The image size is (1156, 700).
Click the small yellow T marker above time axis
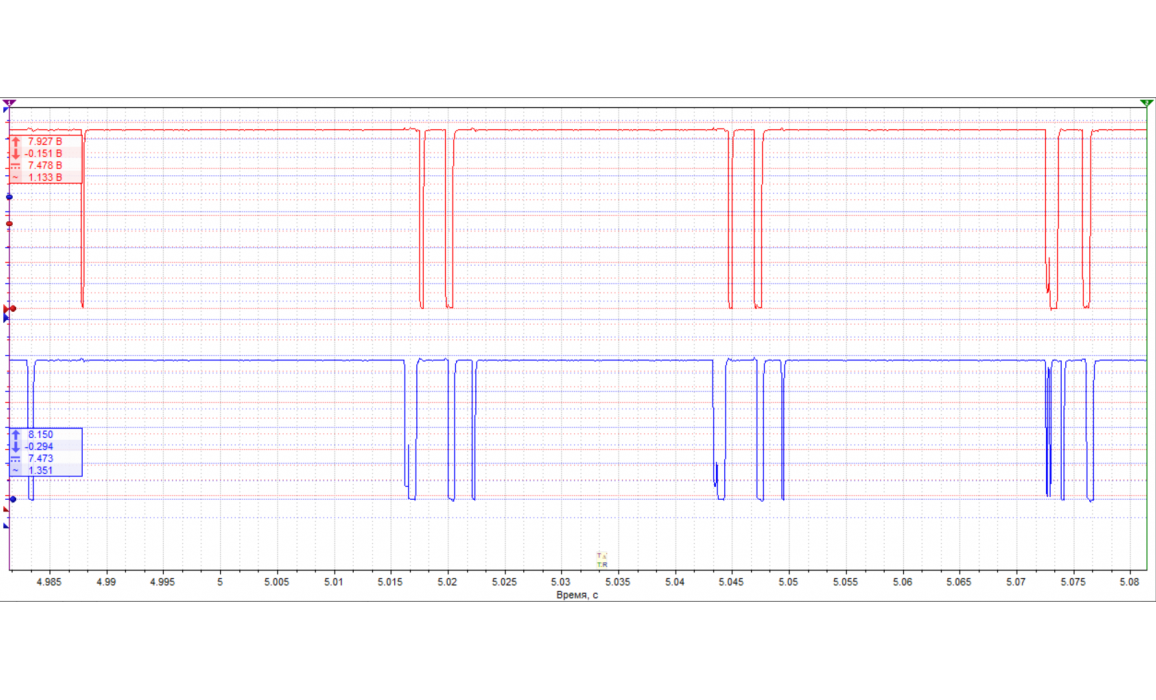(601, 555)
